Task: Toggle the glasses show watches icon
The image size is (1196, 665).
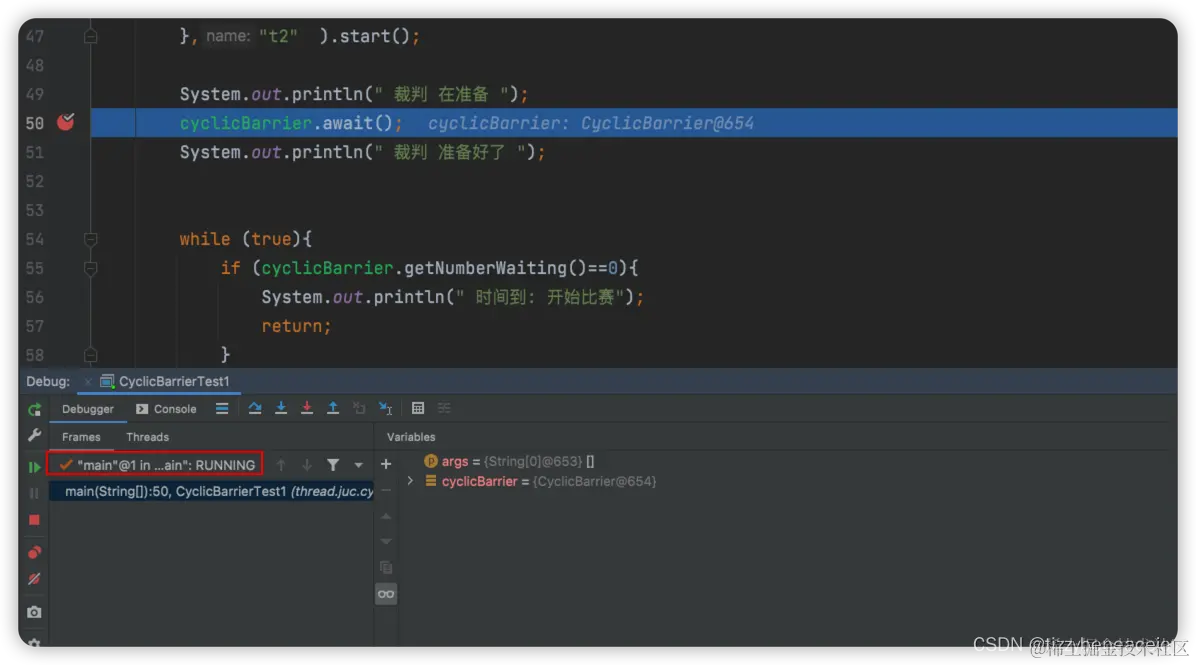Action: (x=386, y=594)
